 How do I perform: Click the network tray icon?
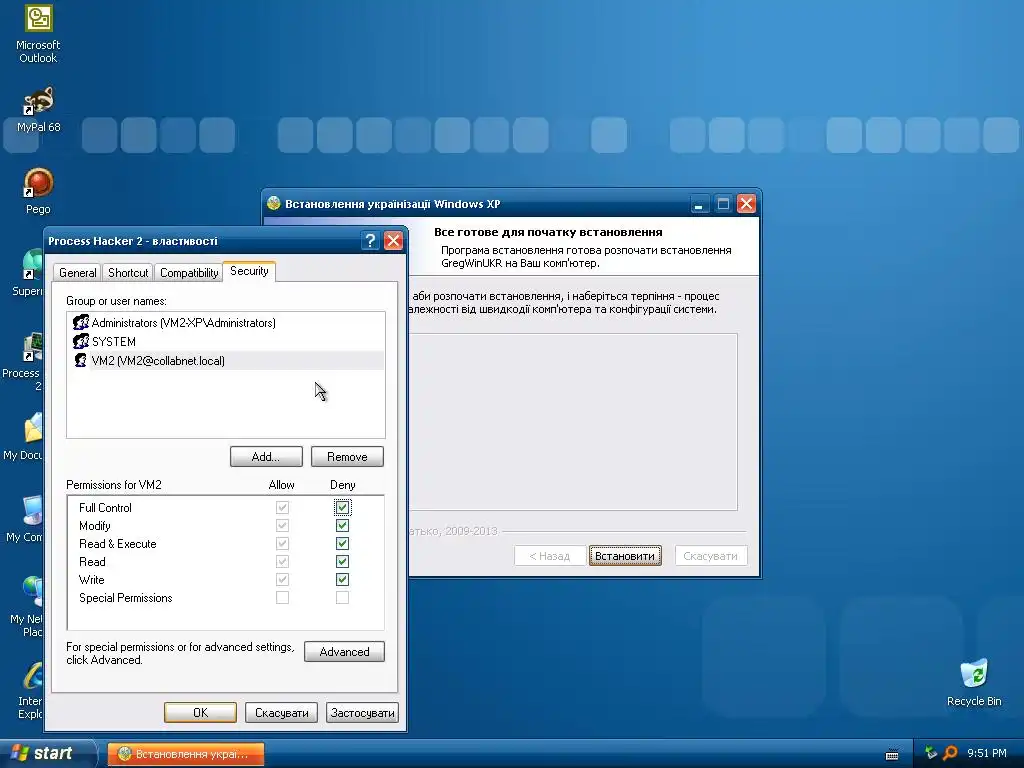(931, 753)
